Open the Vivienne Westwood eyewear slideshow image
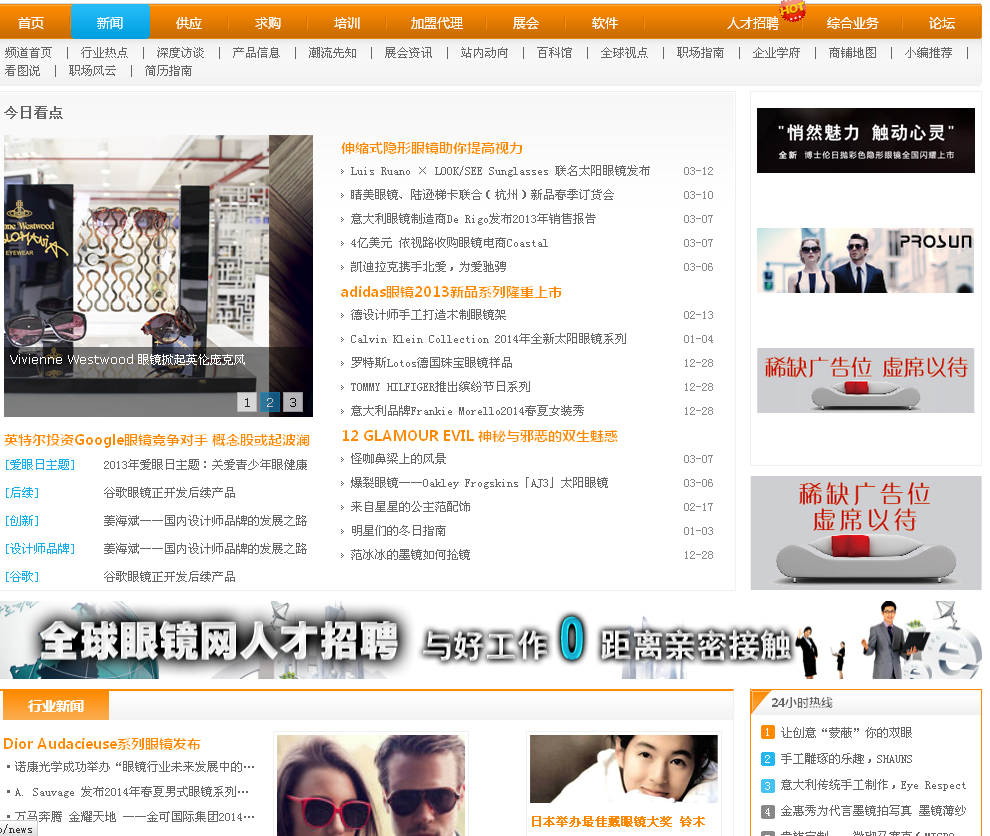The image size is (990, 836). pyautogui.click(x=158, y=275)
